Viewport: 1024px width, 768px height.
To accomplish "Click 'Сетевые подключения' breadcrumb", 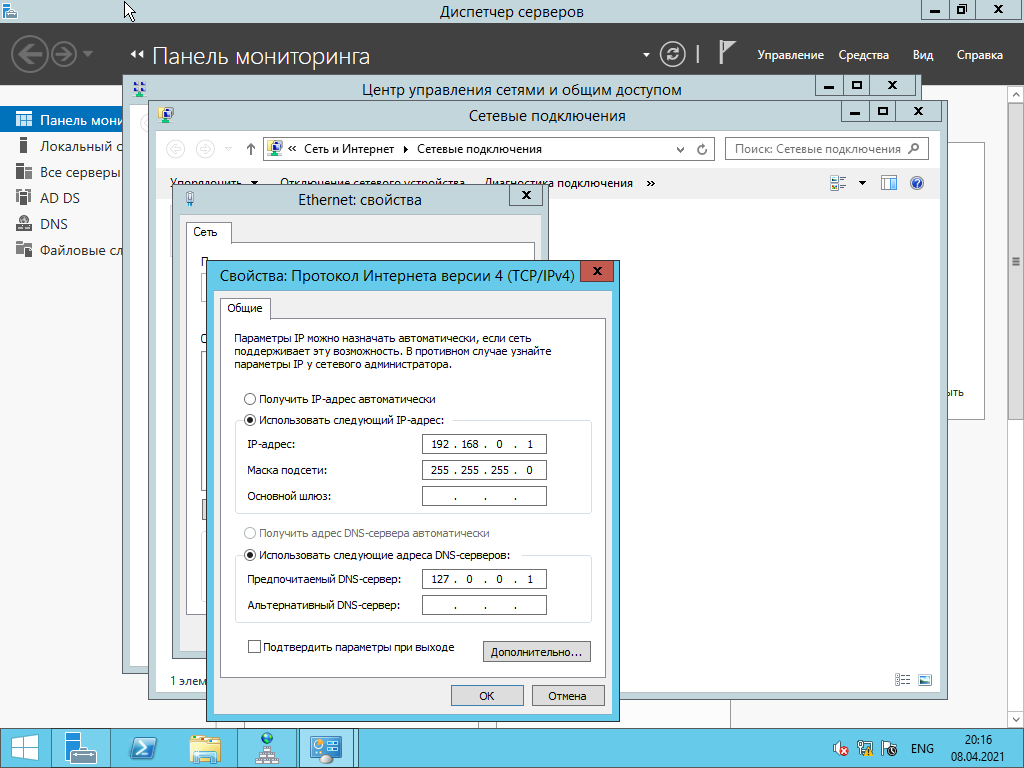I will point(479,149).
